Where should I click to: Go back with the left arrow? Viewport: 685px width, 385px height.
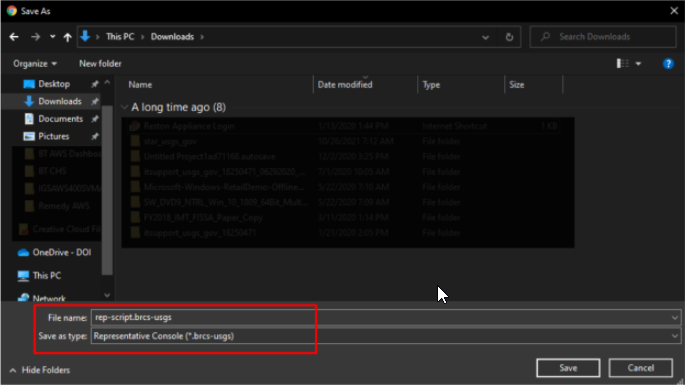(14, 37)
